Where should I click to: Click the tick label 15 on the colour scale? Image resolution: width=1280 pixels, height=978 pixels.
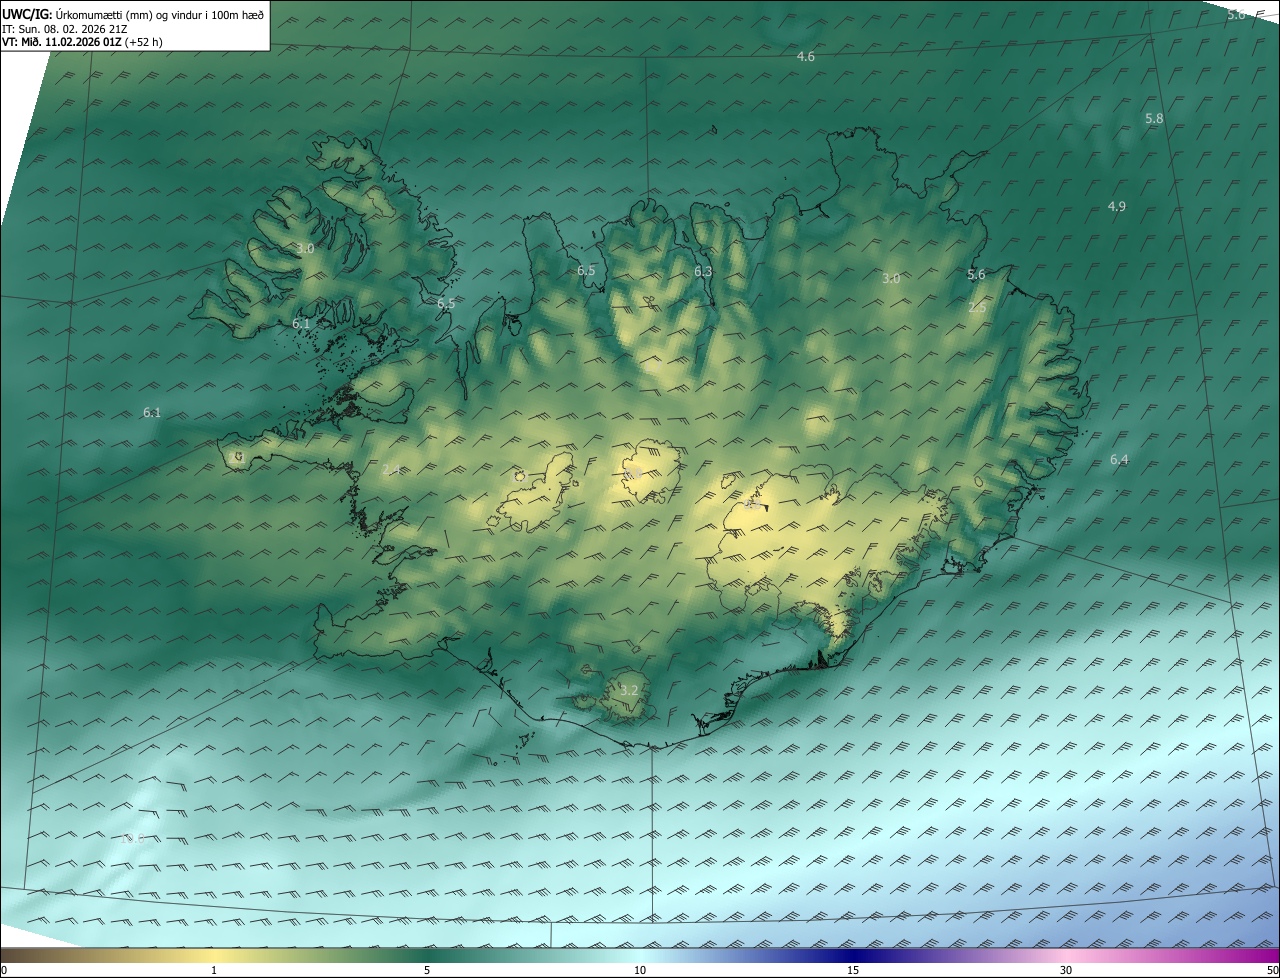(853, 970)
